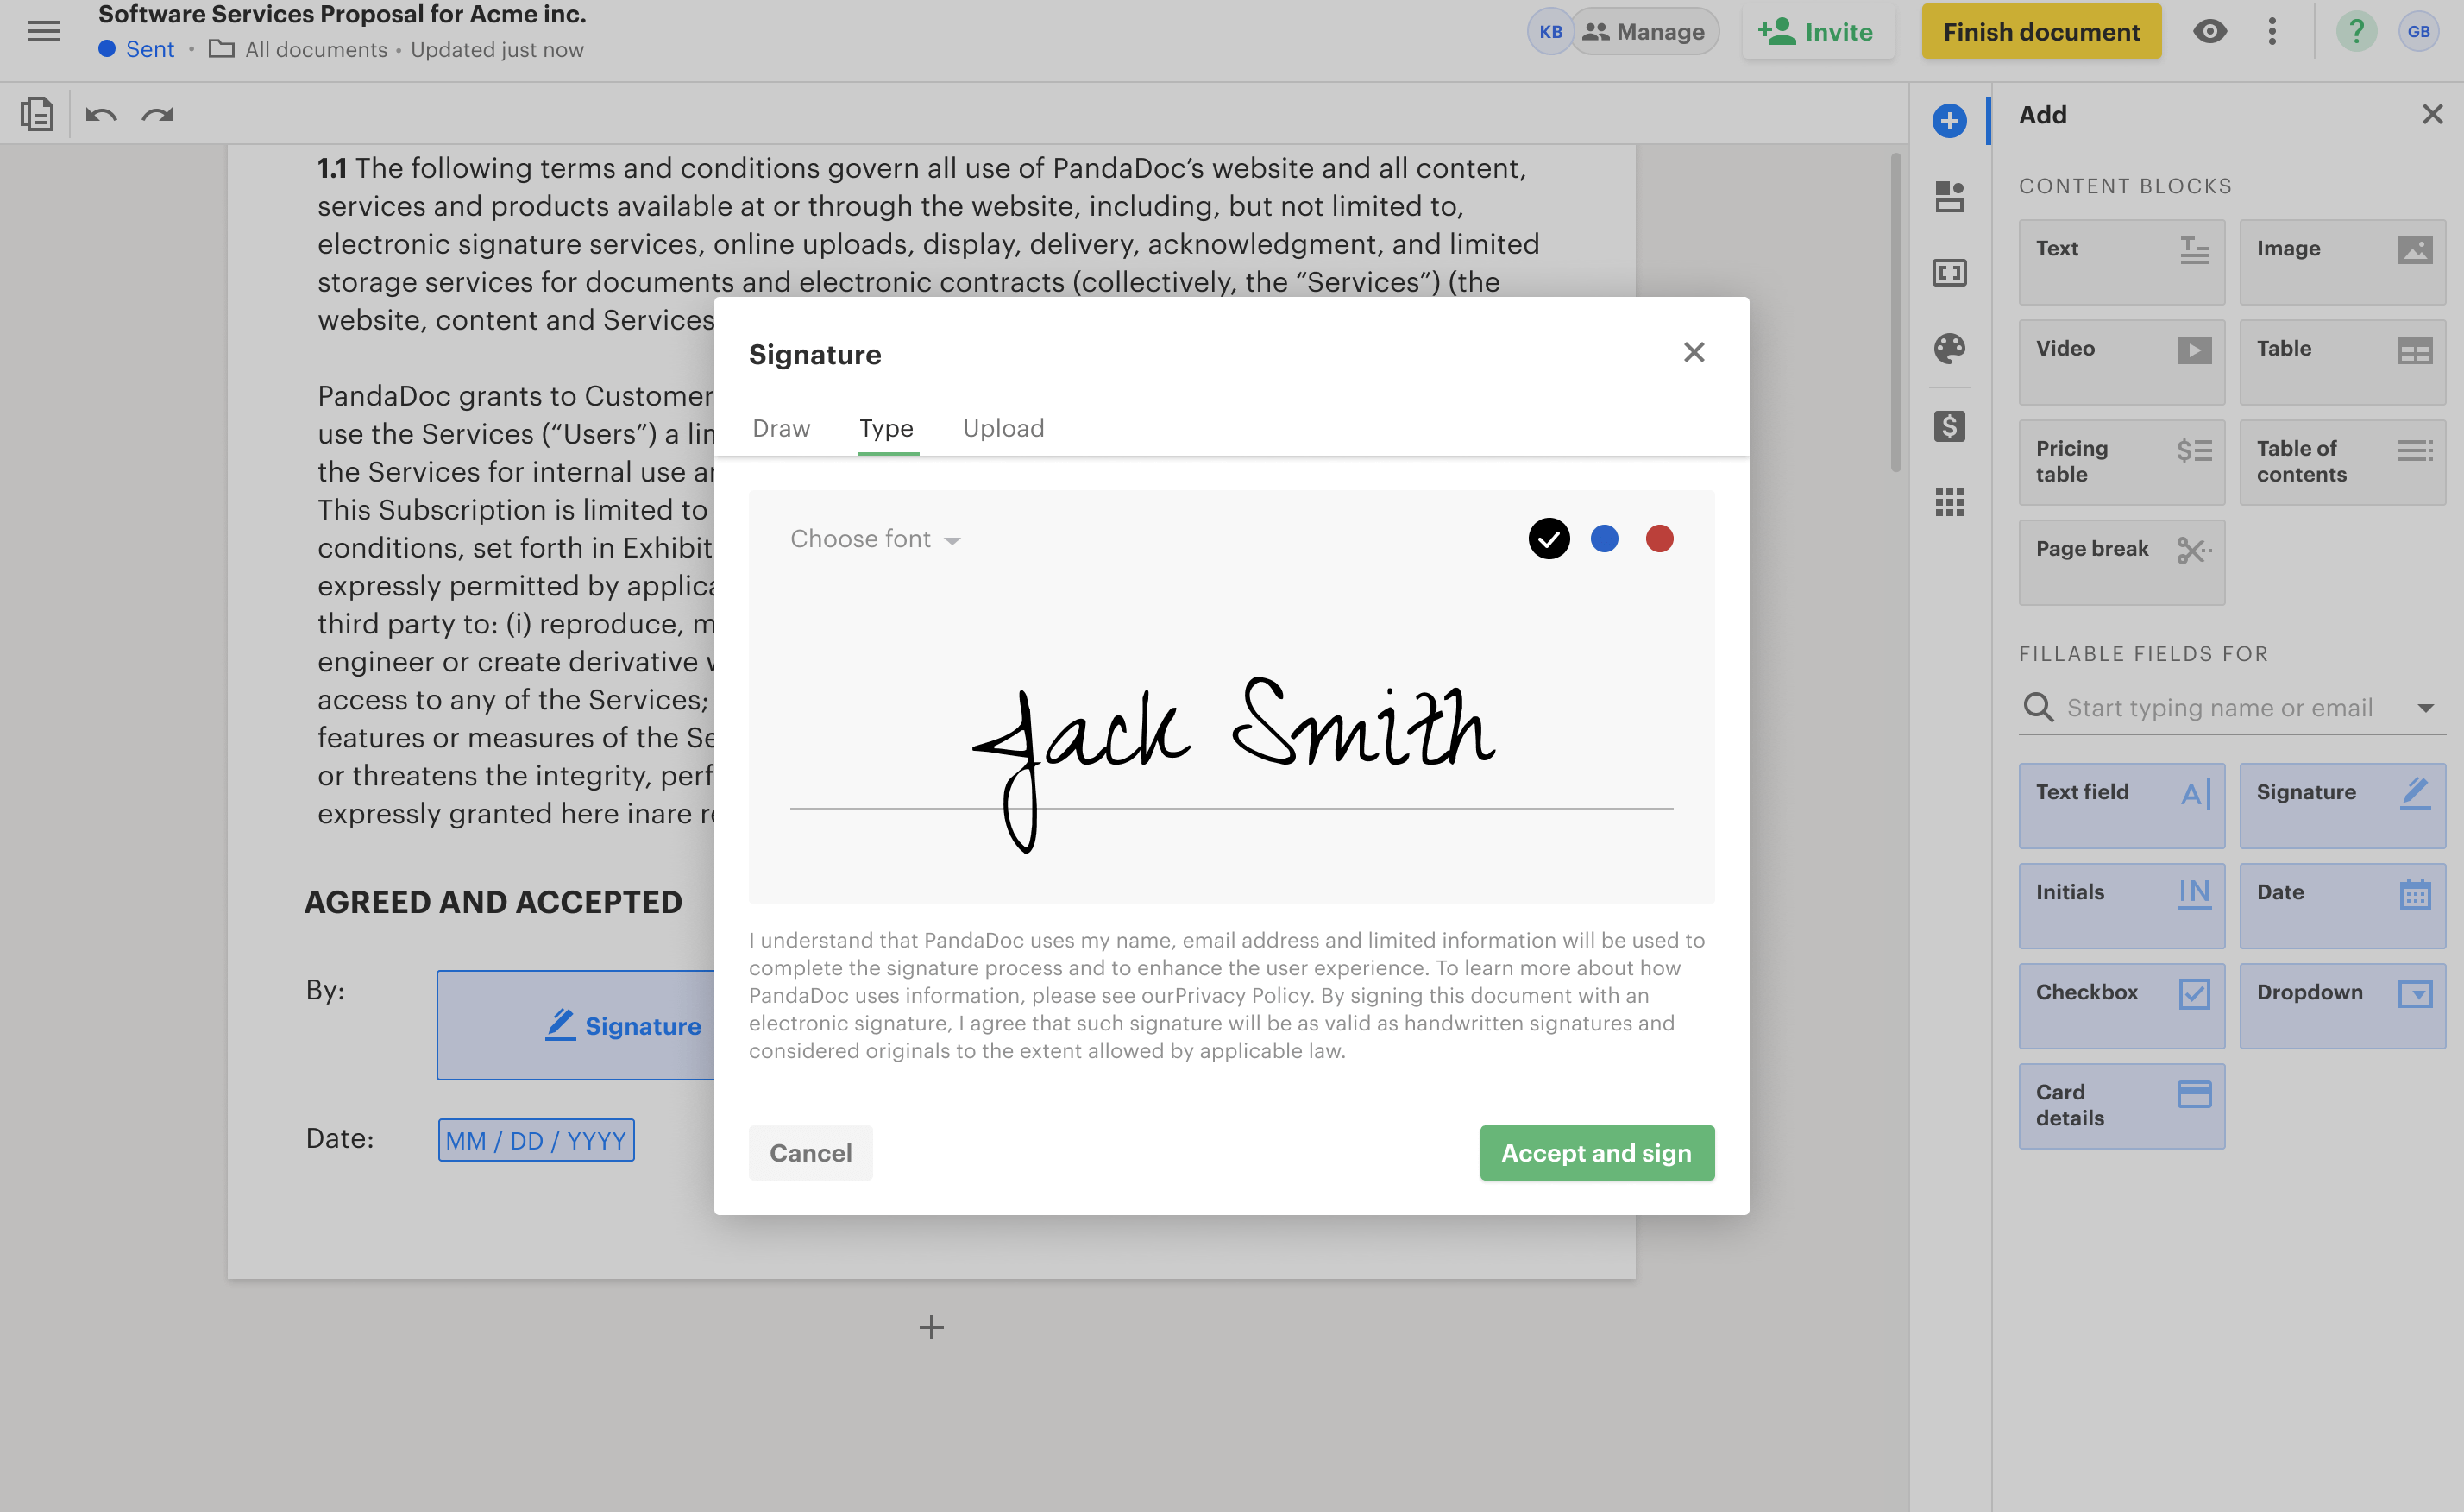The height and width of the screenshot is (1512, 2464).
Task: Click the MM / DD / YYYY date field
Action: tap(536, 1140)
